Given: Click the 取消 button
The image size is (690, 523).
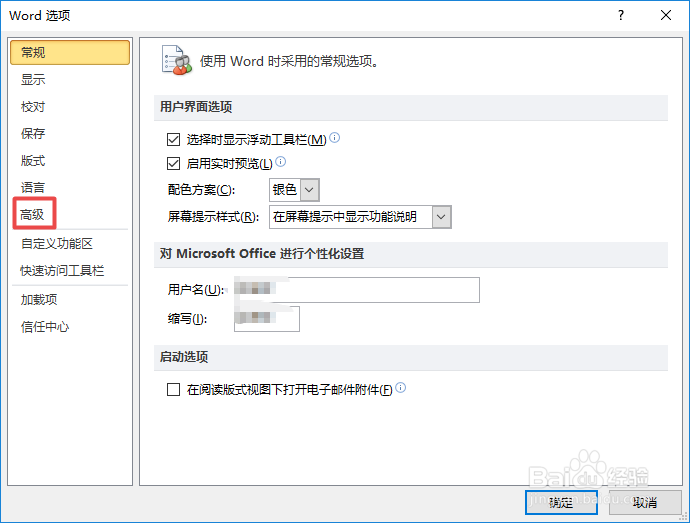Looking at the screenshot, I should [645, 502].
